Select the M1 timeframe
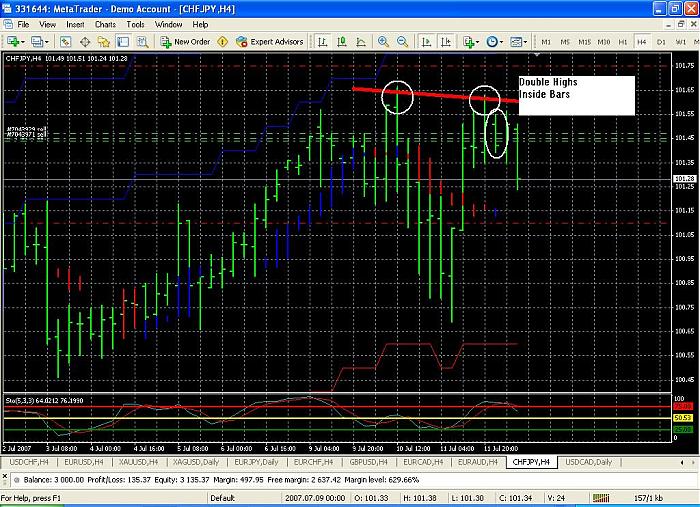The image size is (700, 507). [546, 42]
